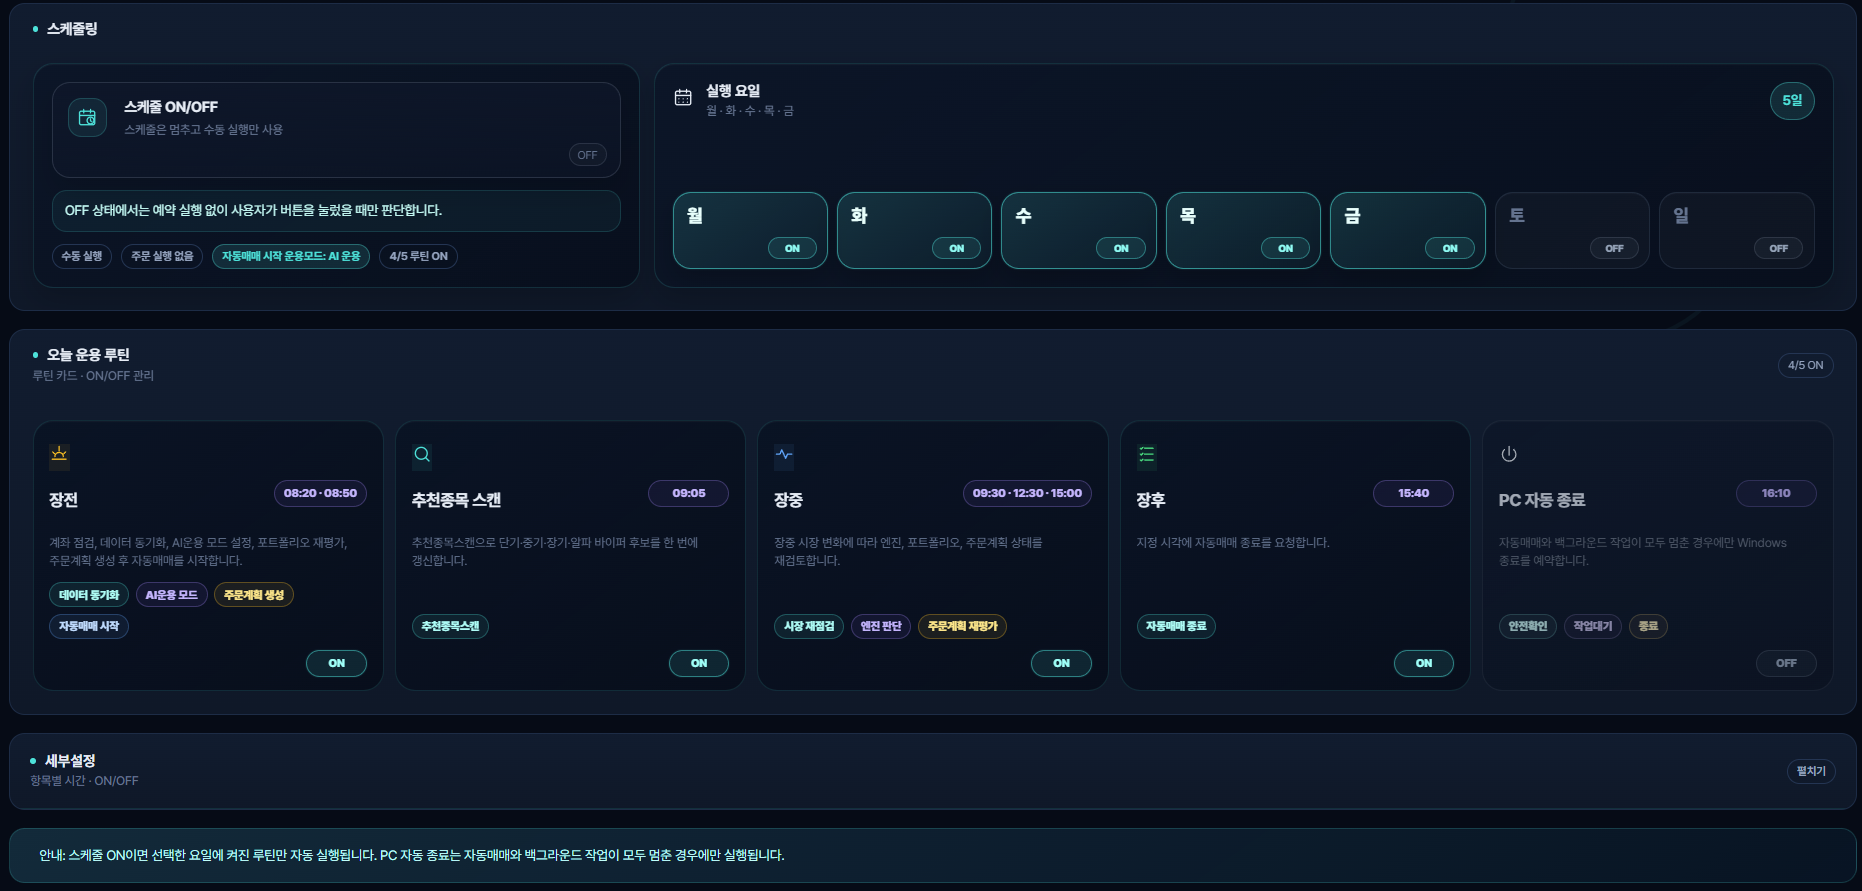Click the schedule ON/OFF calendar icon
This screenshot has width=1862, height=891.
[x=87, y=117]
